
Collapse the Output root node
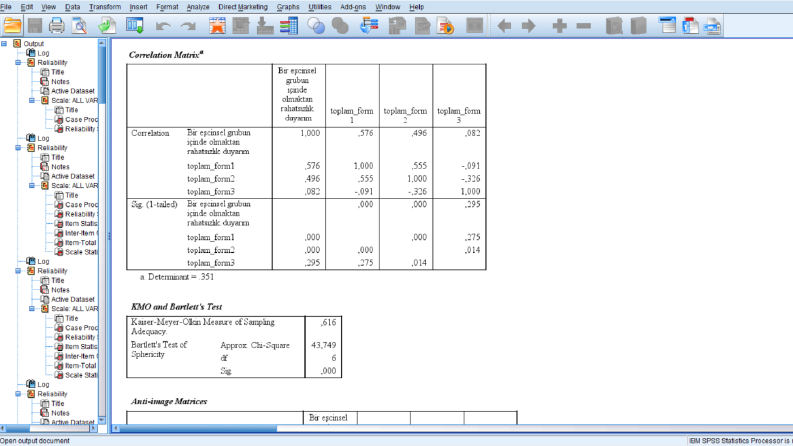point(4,43)
